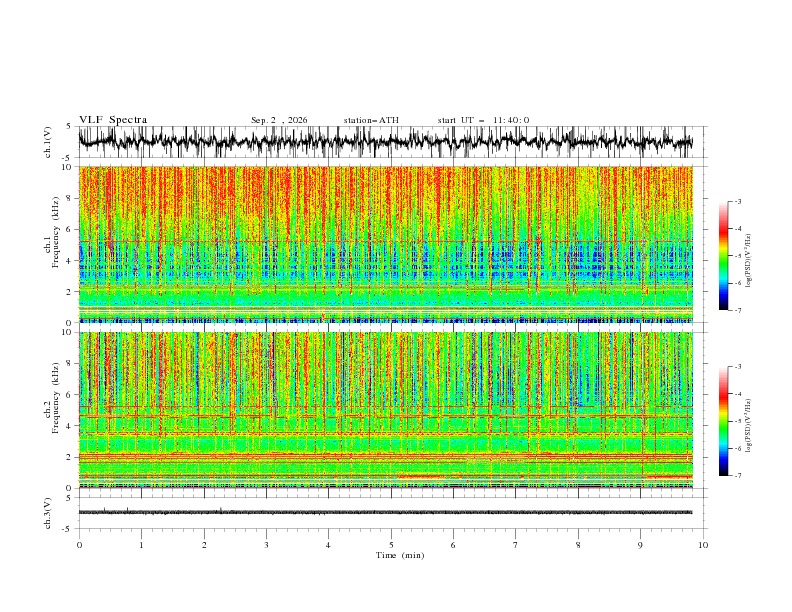792x612 pixels.
Task: Click the VLF Spectra title text
Action: pyautogui.click(x=113, y=120)
